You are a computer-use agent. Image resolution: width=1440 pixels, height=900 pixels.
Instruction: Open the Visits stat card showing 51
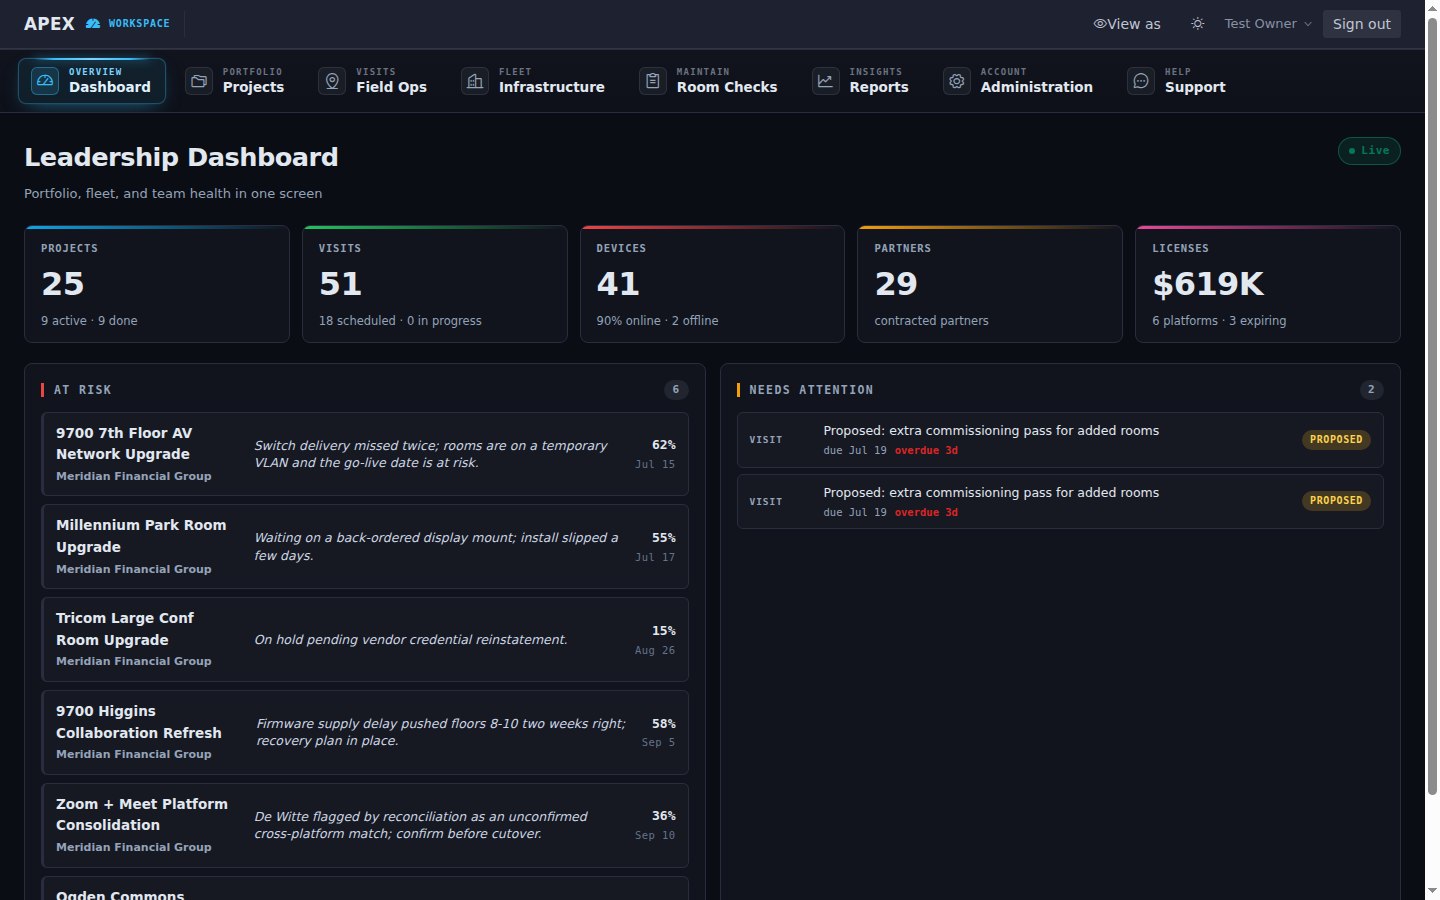coord(435,284)
